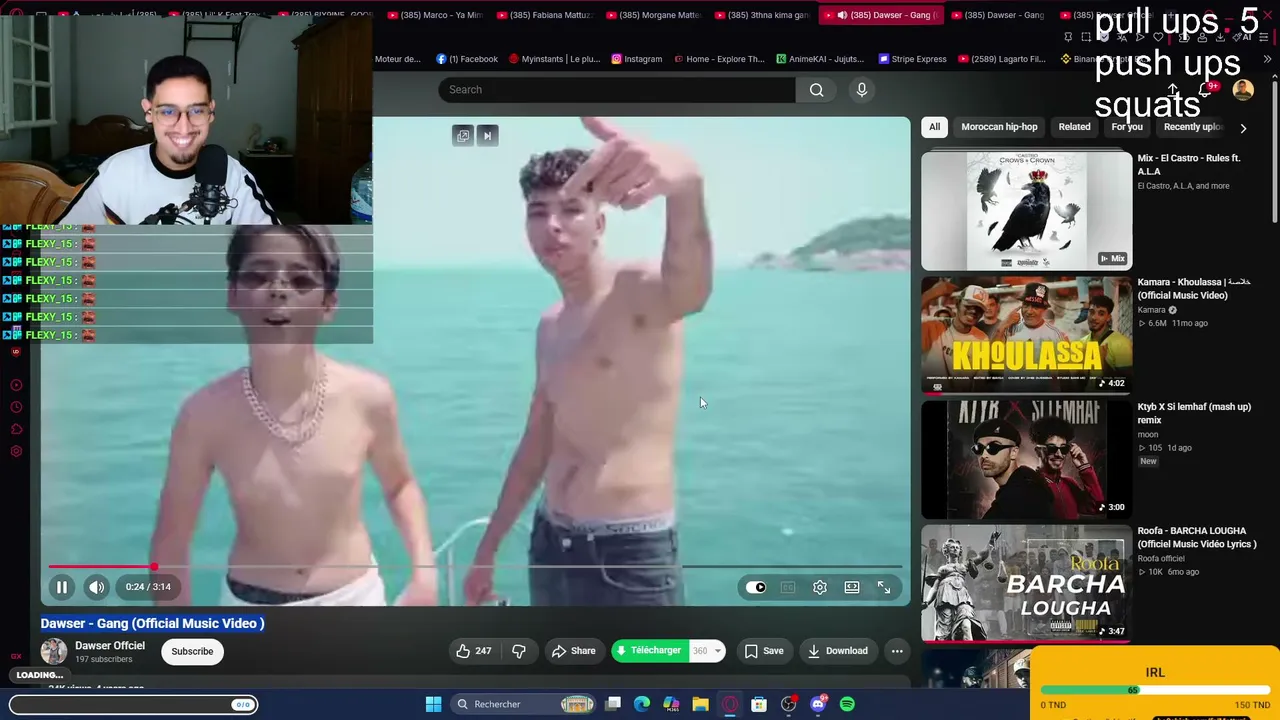Image resolution: width=1280 pixels, height=720 pixels.
Task: Open the Lagarto bookmark
Action: [x=1002, y=59]
